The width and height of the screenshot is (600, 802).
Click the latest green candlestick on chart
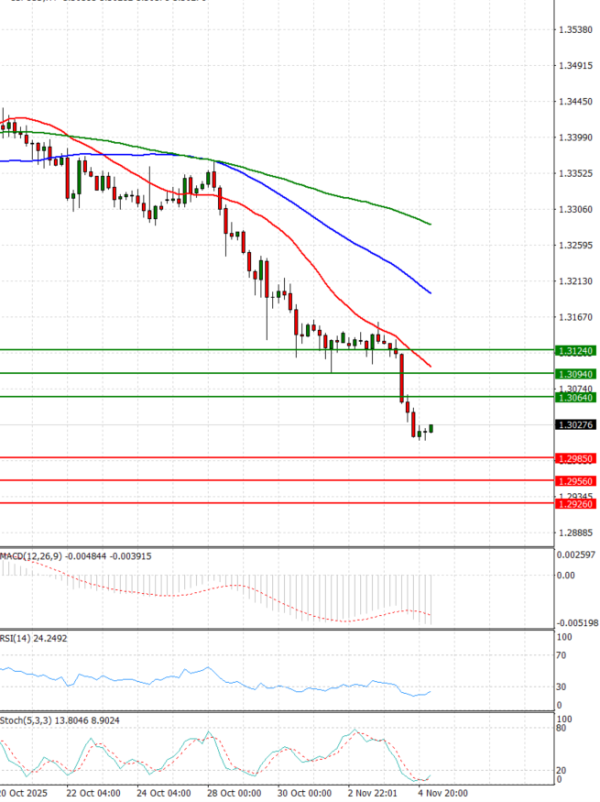431,429
